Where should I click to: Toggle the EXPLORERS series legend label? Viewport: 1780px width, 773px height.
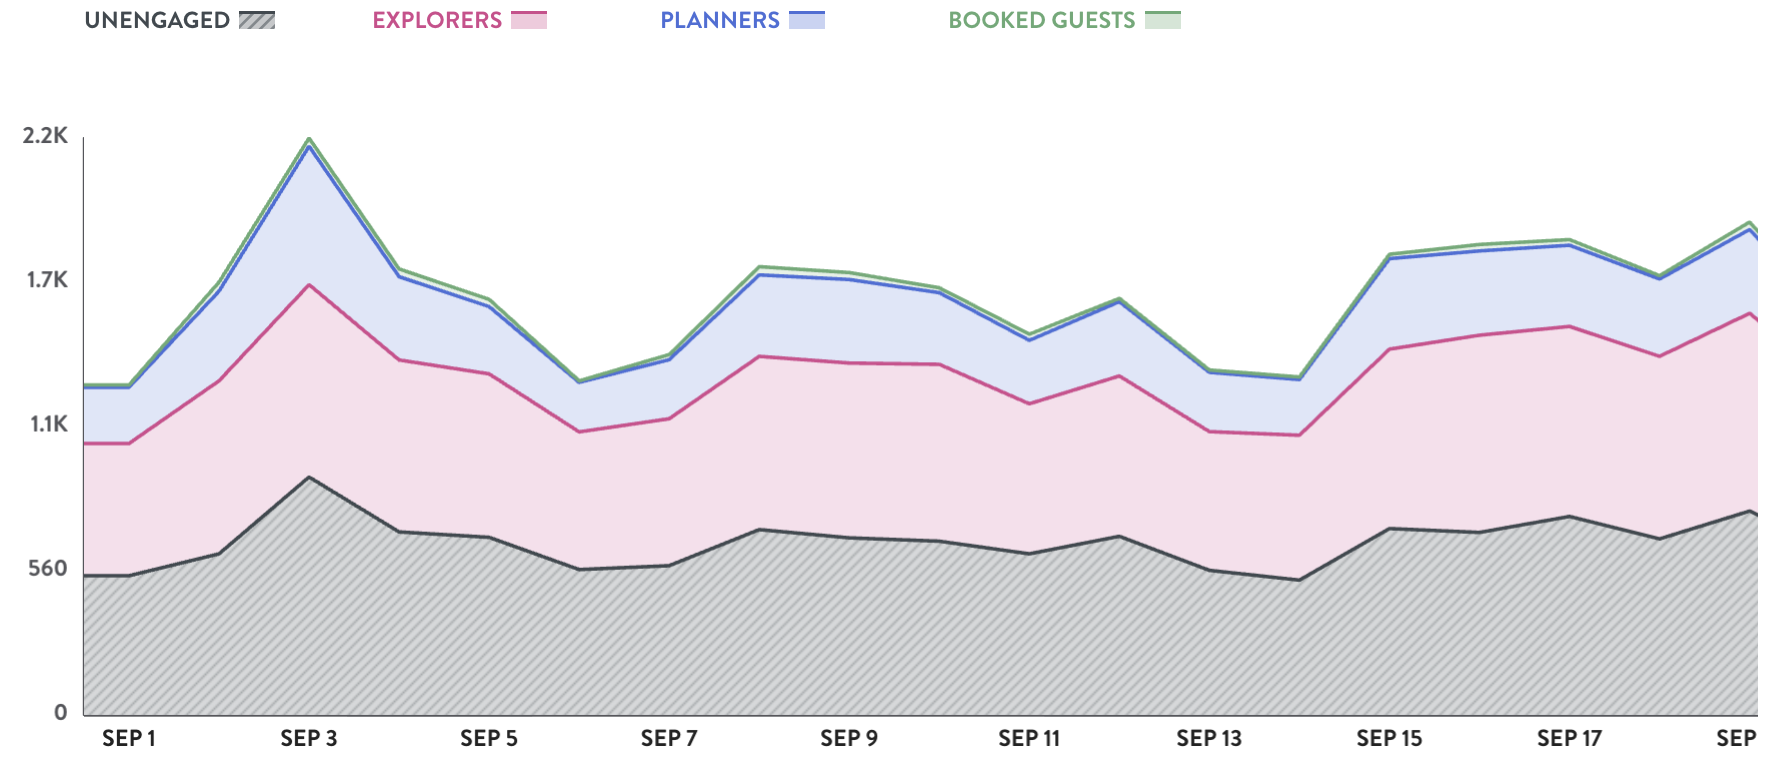pos(437,20)
